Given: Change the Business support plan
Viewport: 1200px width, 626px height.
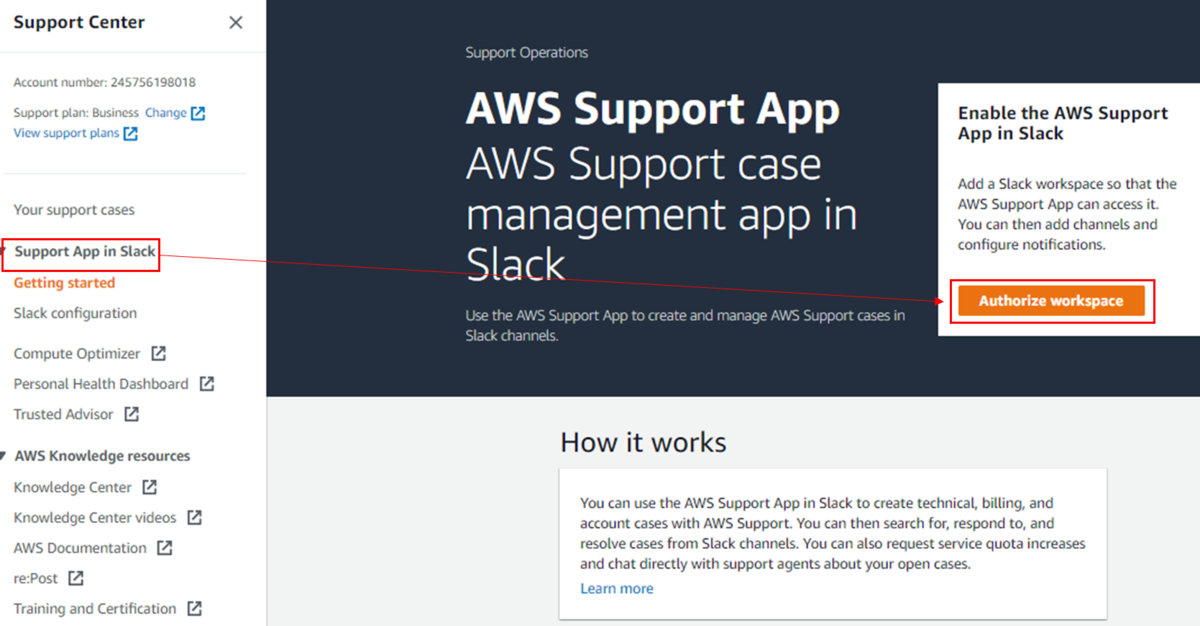Looking at the screenshot, I should pyautogui.click(x=166, y=113).
